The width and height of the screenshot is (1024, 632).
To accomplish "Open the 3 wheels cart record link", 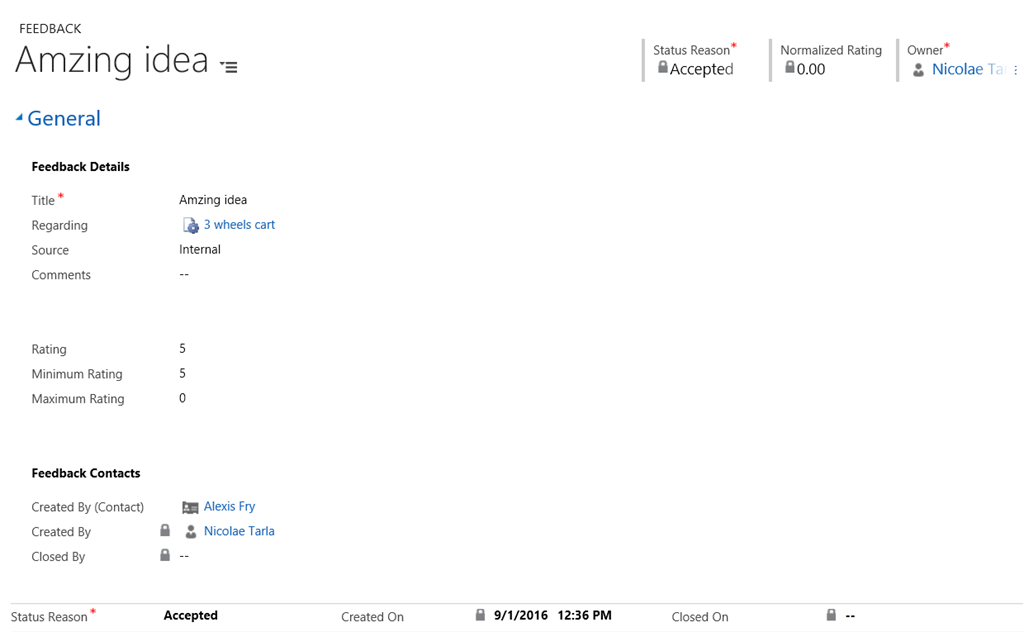I will [x=239, y=225].
